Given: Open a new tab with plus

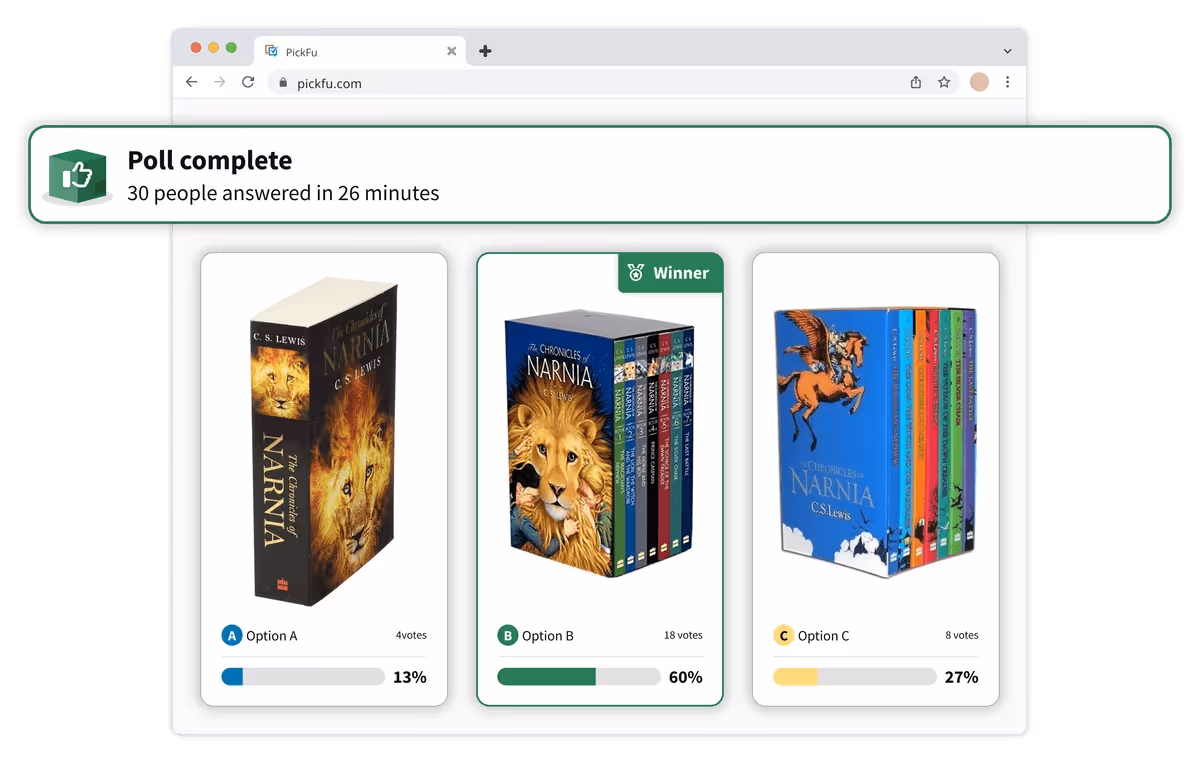Looking at the screenshot, I should tap(485, 51).
